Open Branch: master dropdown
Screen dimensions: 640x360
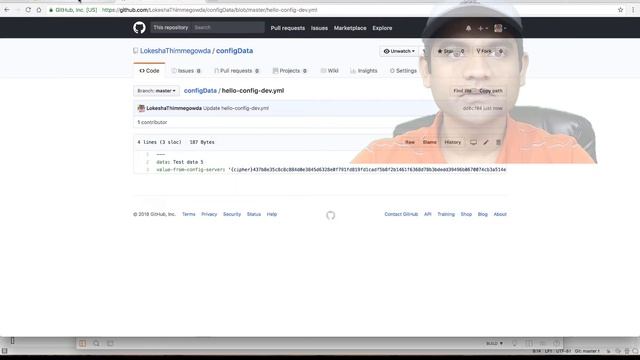[156, 91]
